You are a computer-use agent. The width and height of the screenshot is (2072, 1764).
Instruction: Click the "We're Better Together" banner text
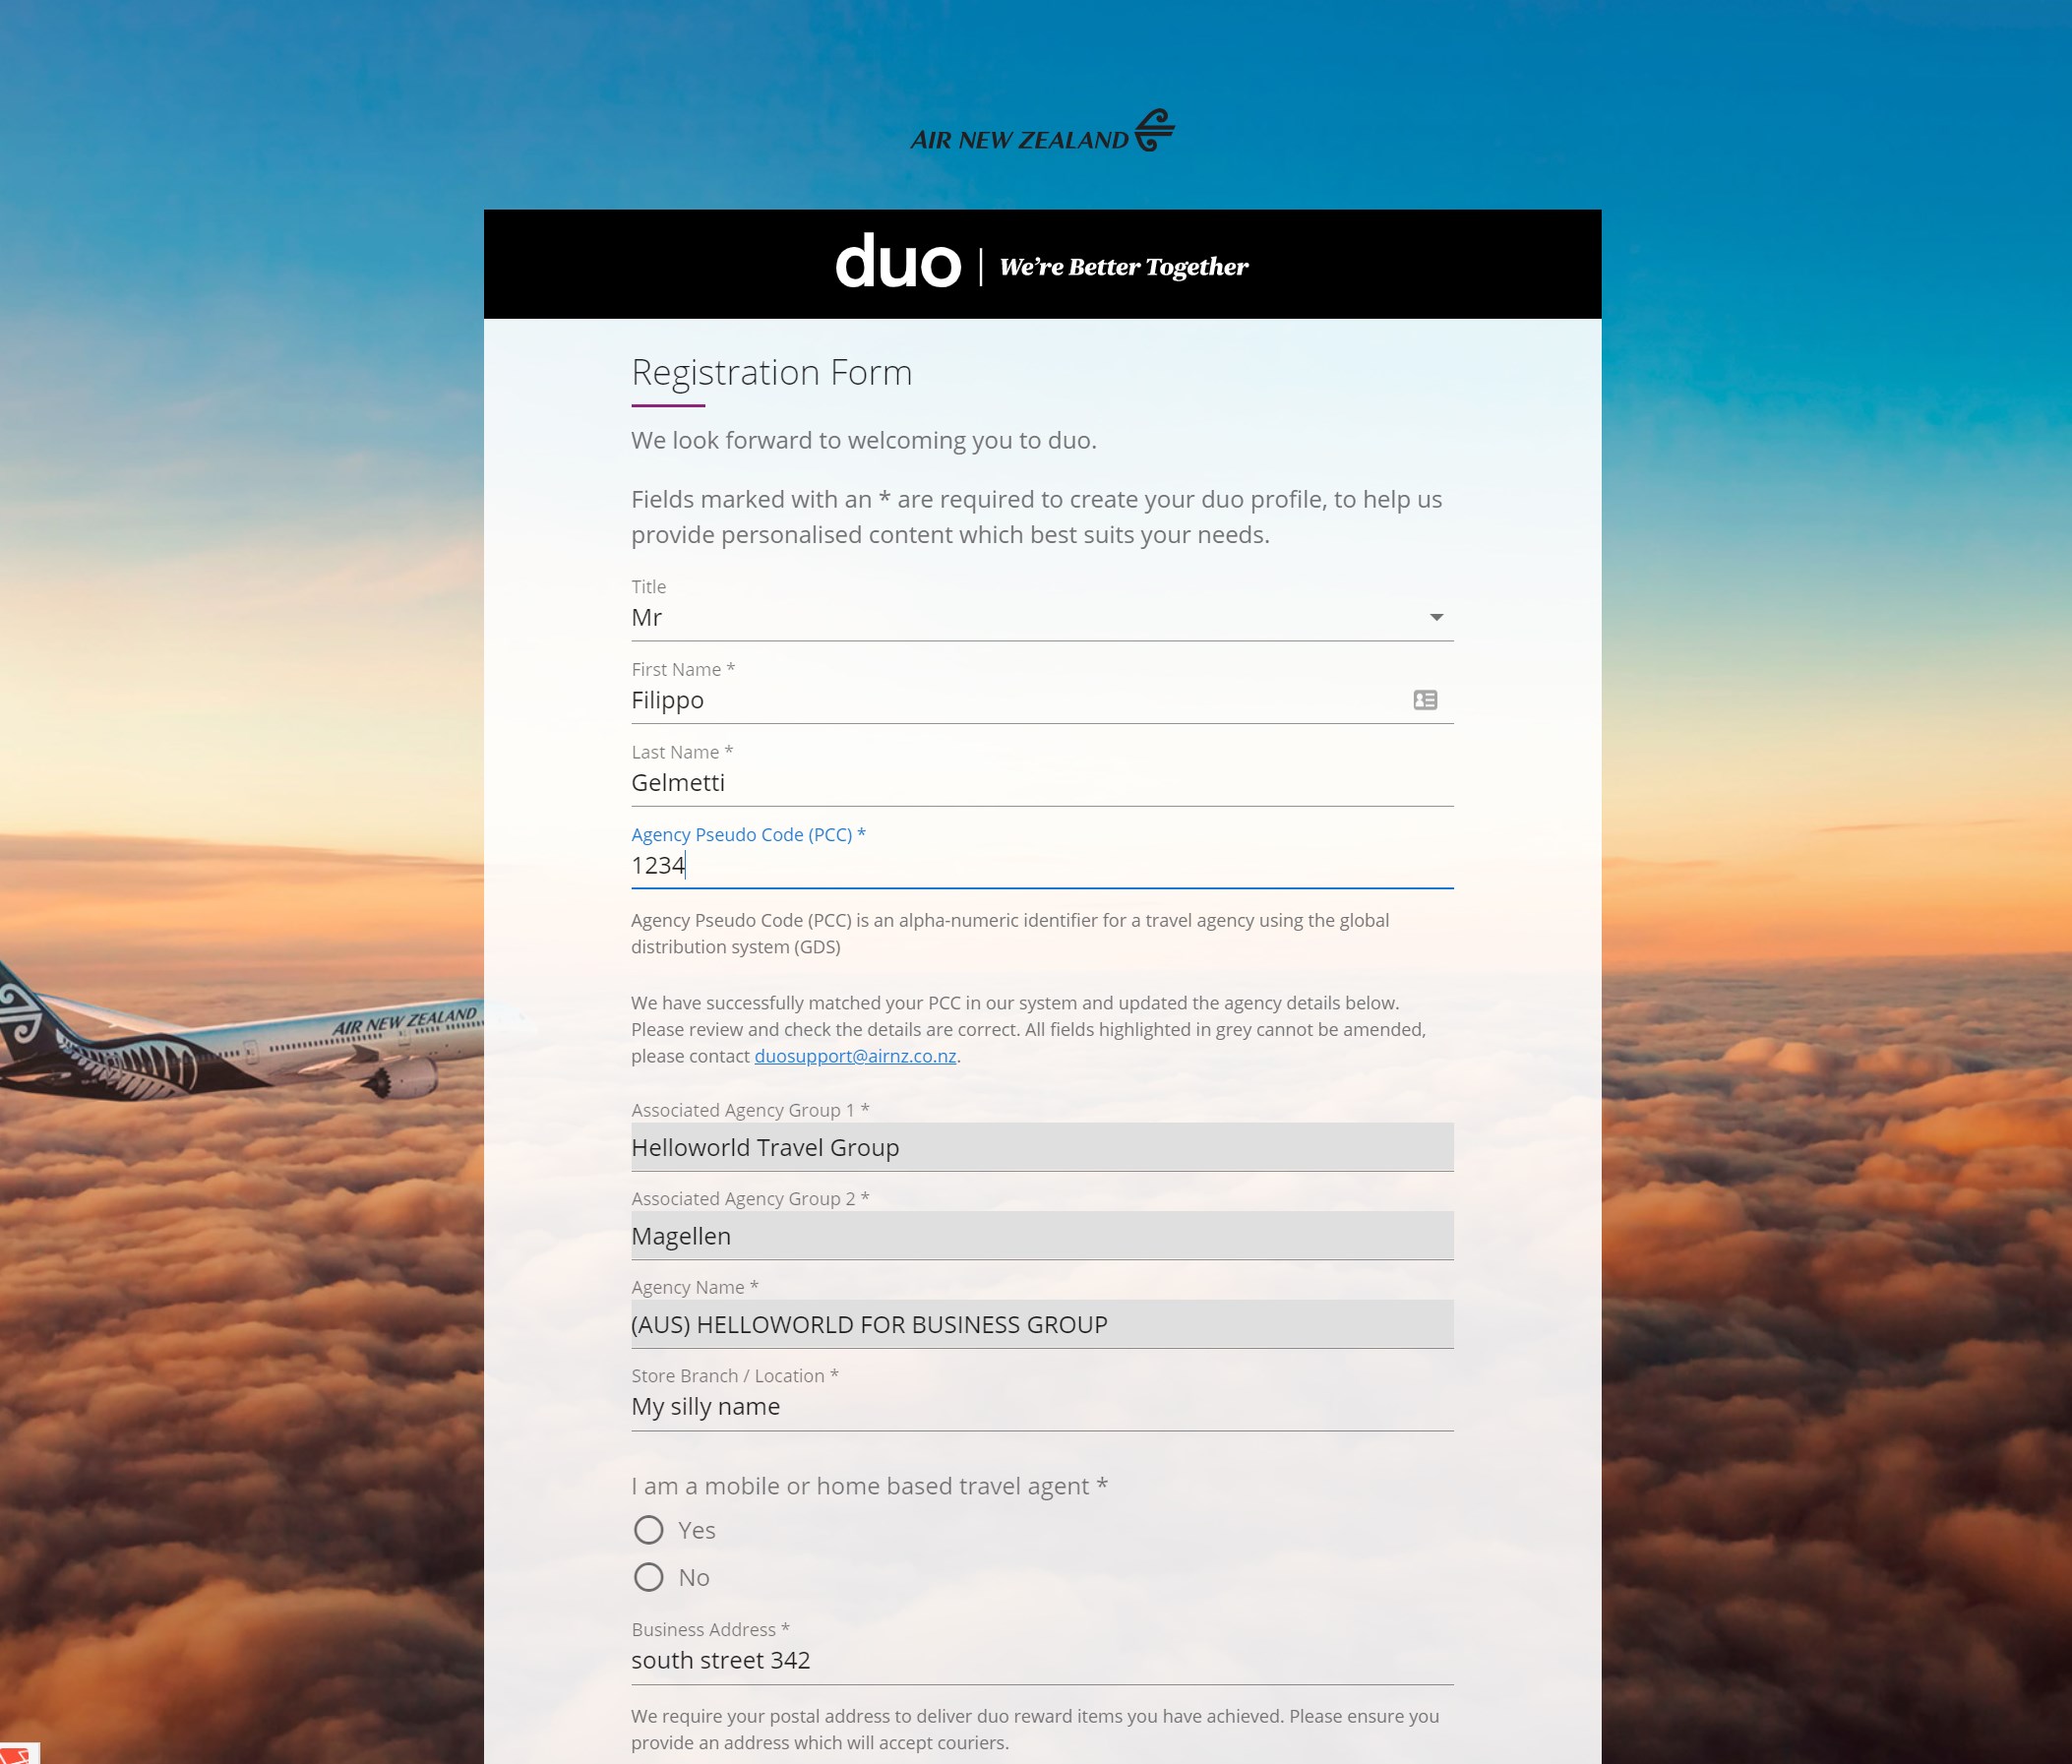coord(1122,266)
